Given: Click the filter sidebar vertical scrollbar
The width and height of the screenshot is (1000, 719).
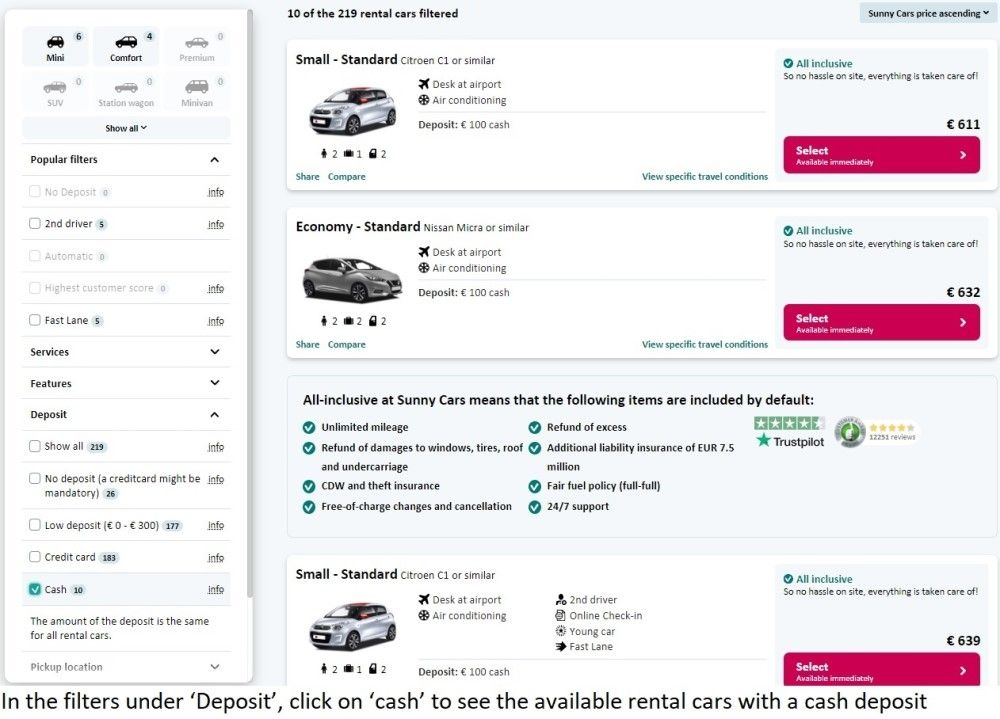Looking at the screenshot, I should point(250,303).
